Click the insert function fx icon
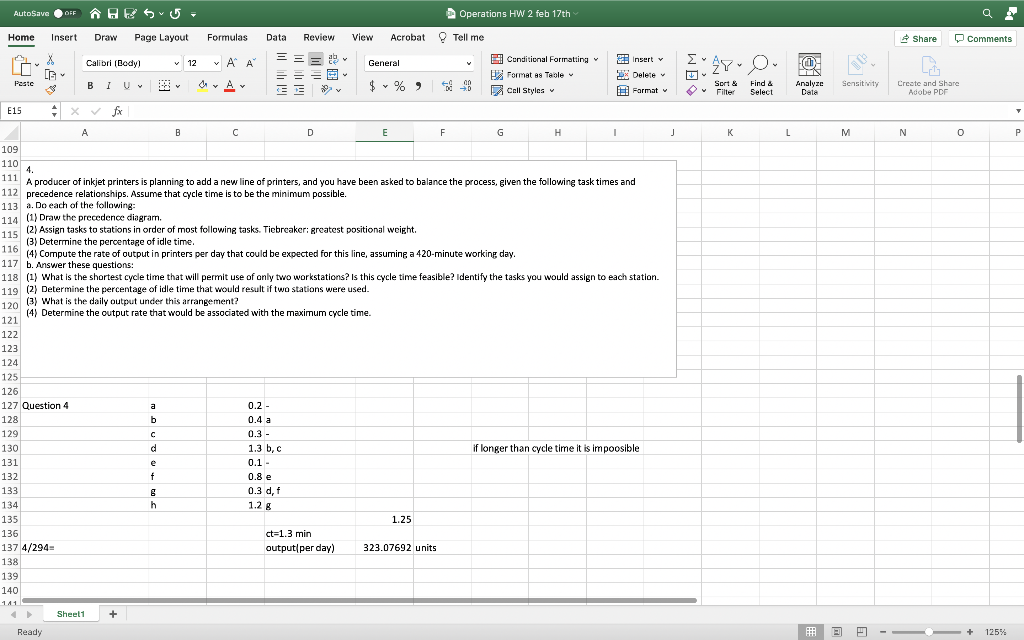The height and width of the screenshot is (640, 1024). [117, 112]
